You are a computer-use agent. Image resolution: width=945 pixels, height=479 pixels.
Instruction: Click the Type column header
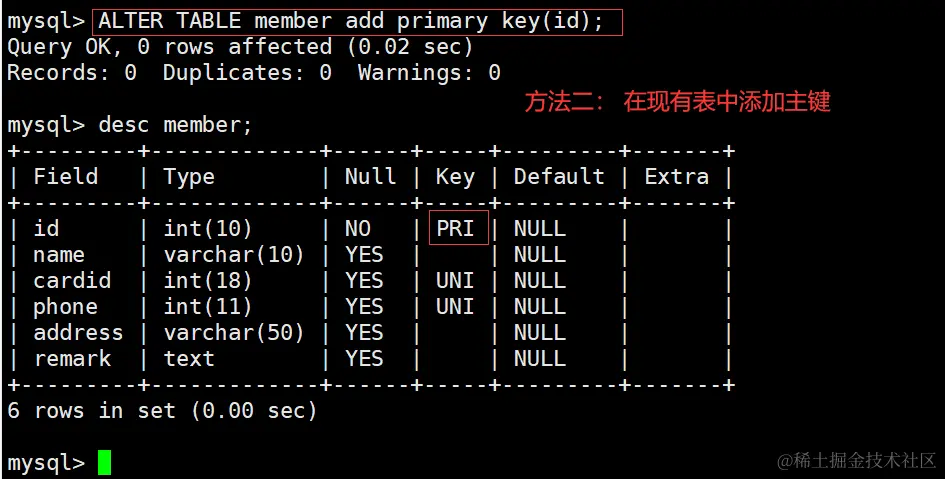pyautogui.click(x=189, y=177)
